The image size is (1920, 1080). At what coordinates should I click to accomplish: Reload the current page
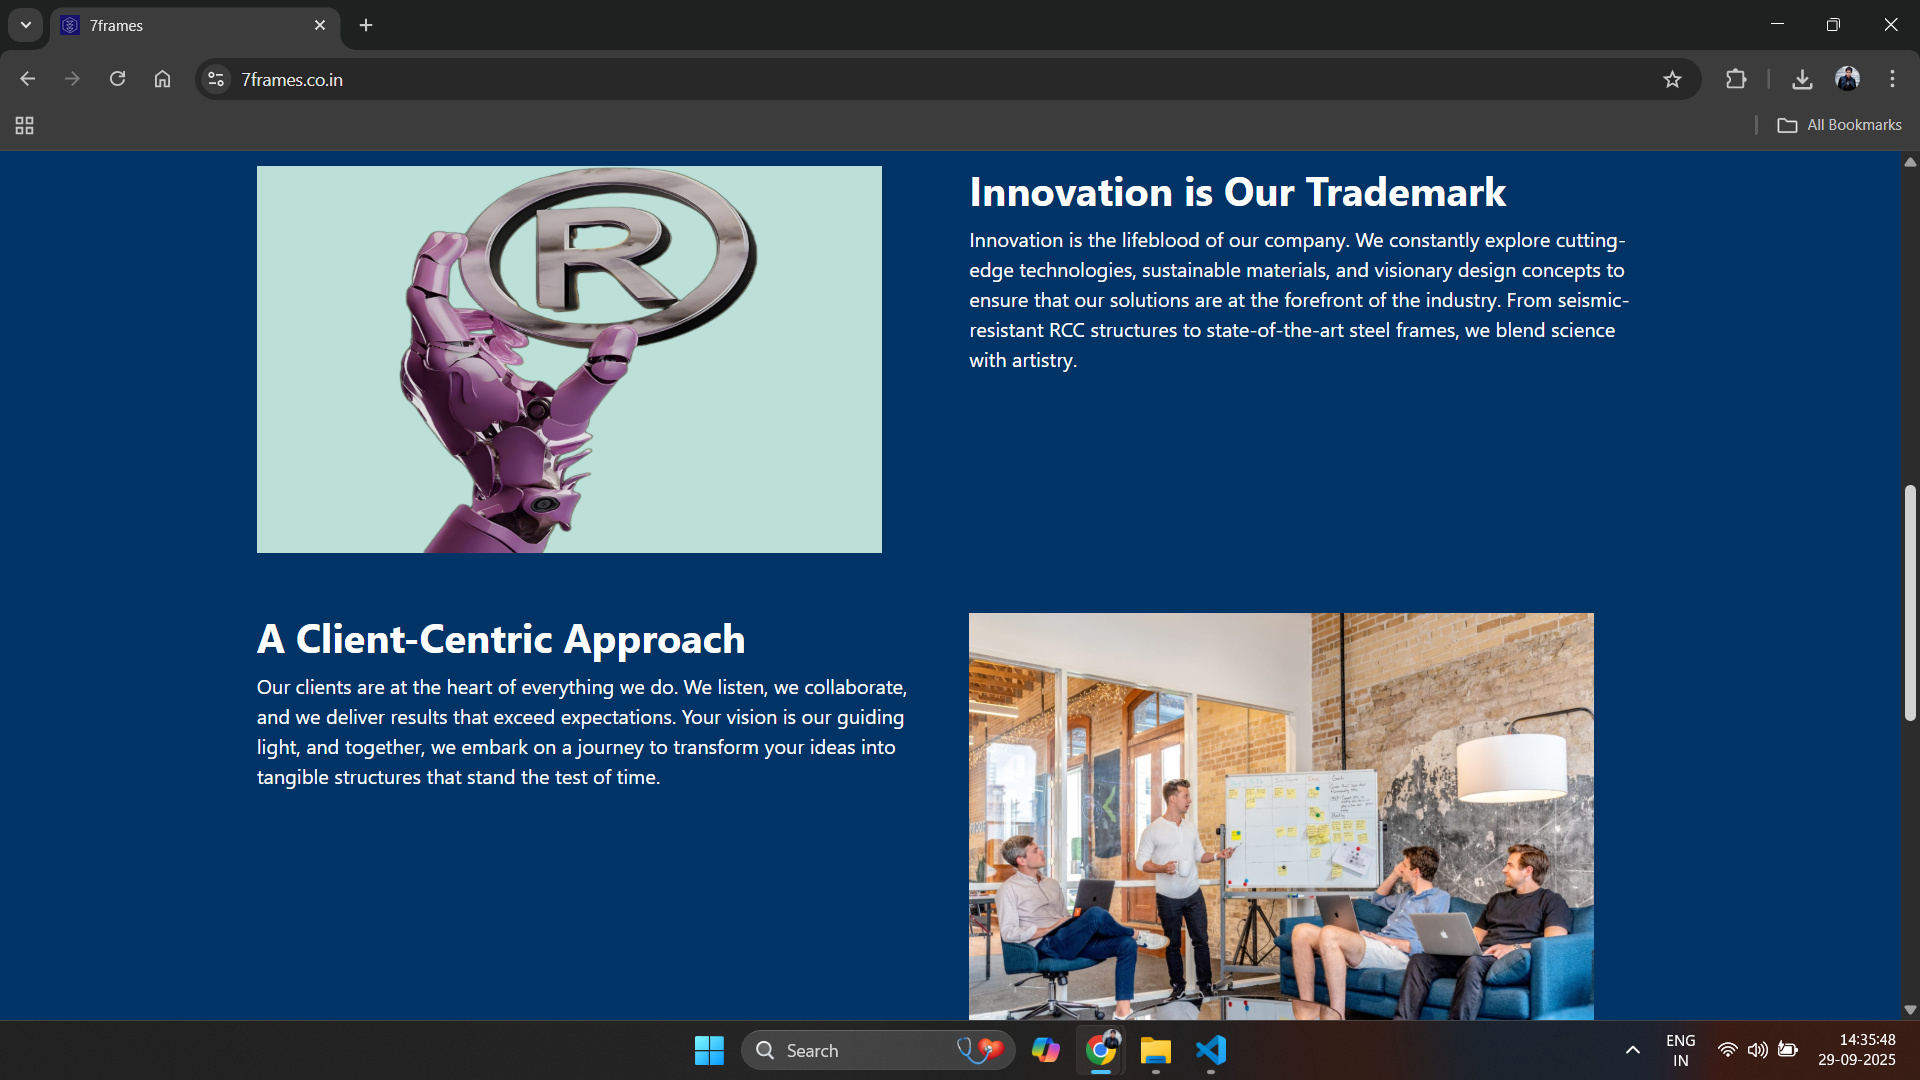click(x=117, y=79)
